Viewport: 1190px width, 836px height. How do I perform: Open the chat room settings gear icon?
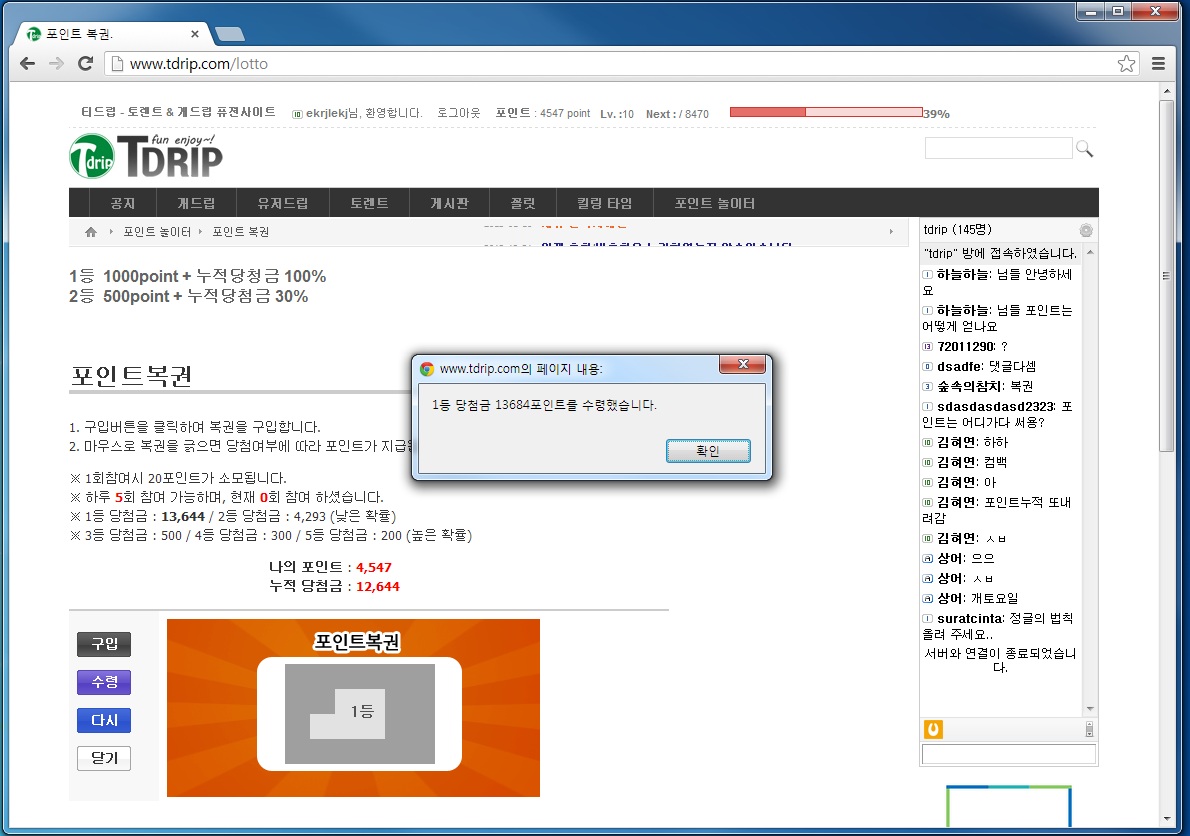pos(1086,230)
